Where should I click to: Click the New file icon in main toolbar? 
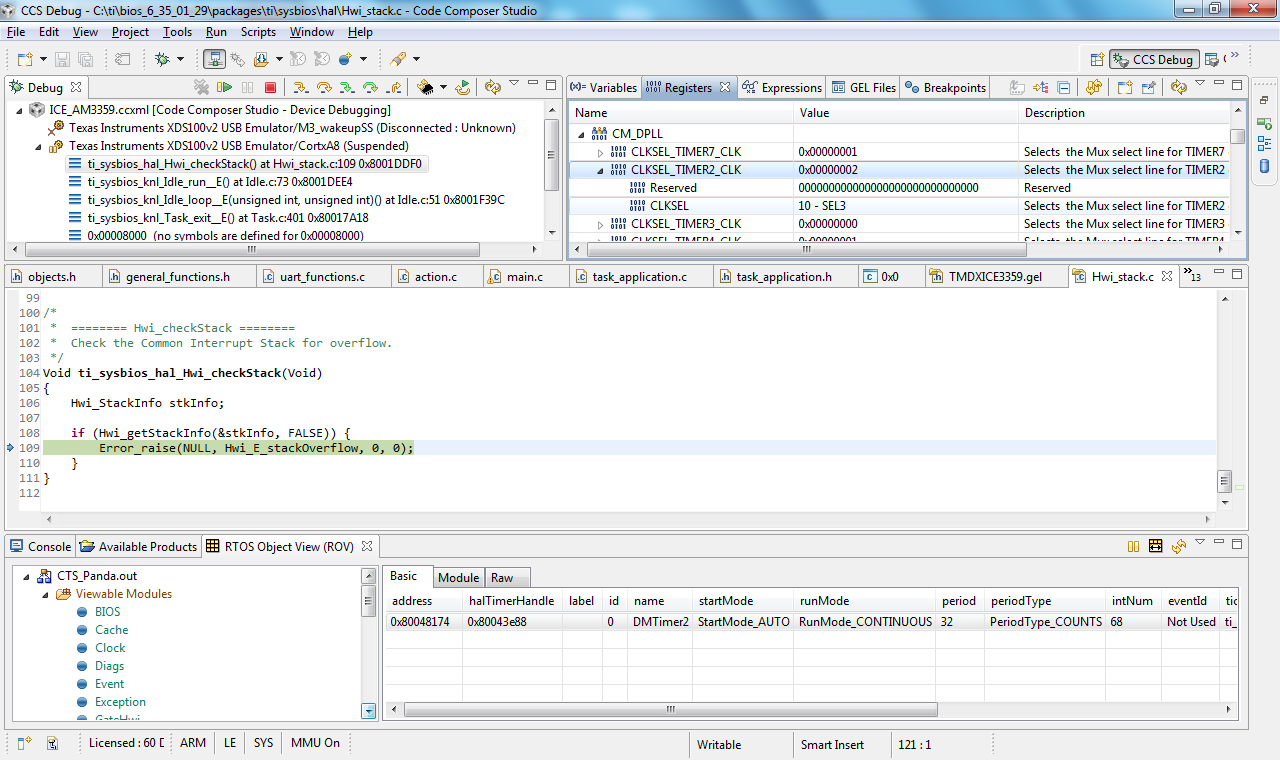[x=24, y=59]
